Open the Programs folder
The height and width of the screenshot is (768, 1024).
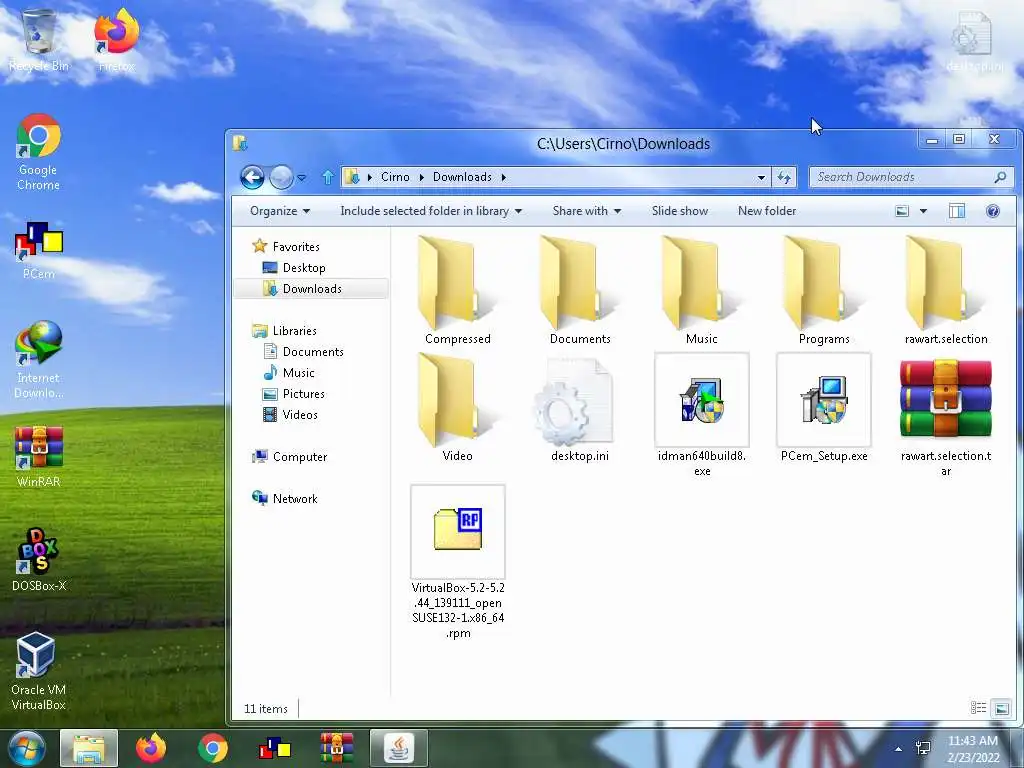(x=824, y=290)
